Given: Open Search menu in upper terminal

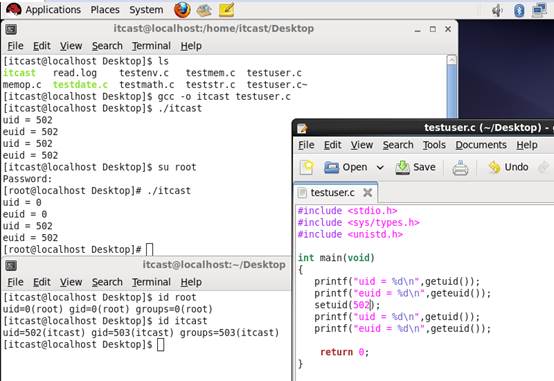Looking at the screenshot, I should [107, 46].
